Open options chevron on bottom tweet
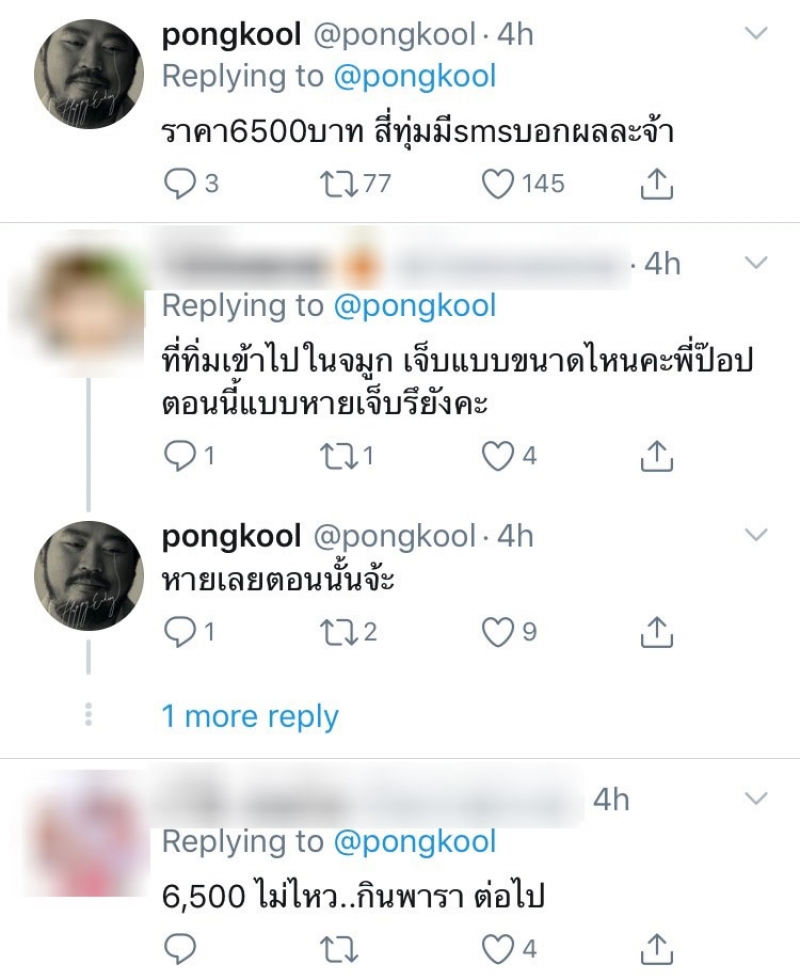 (757, 799)
